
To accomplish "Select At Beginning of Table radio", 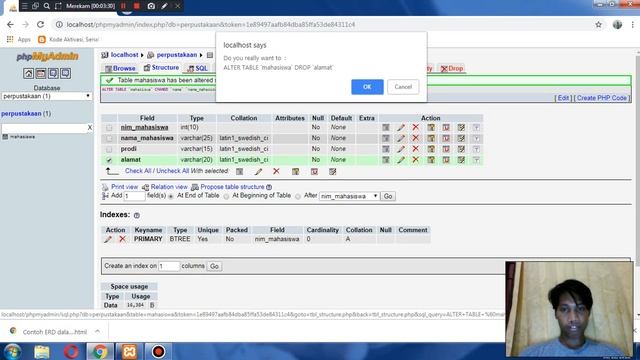I will 226,196.
